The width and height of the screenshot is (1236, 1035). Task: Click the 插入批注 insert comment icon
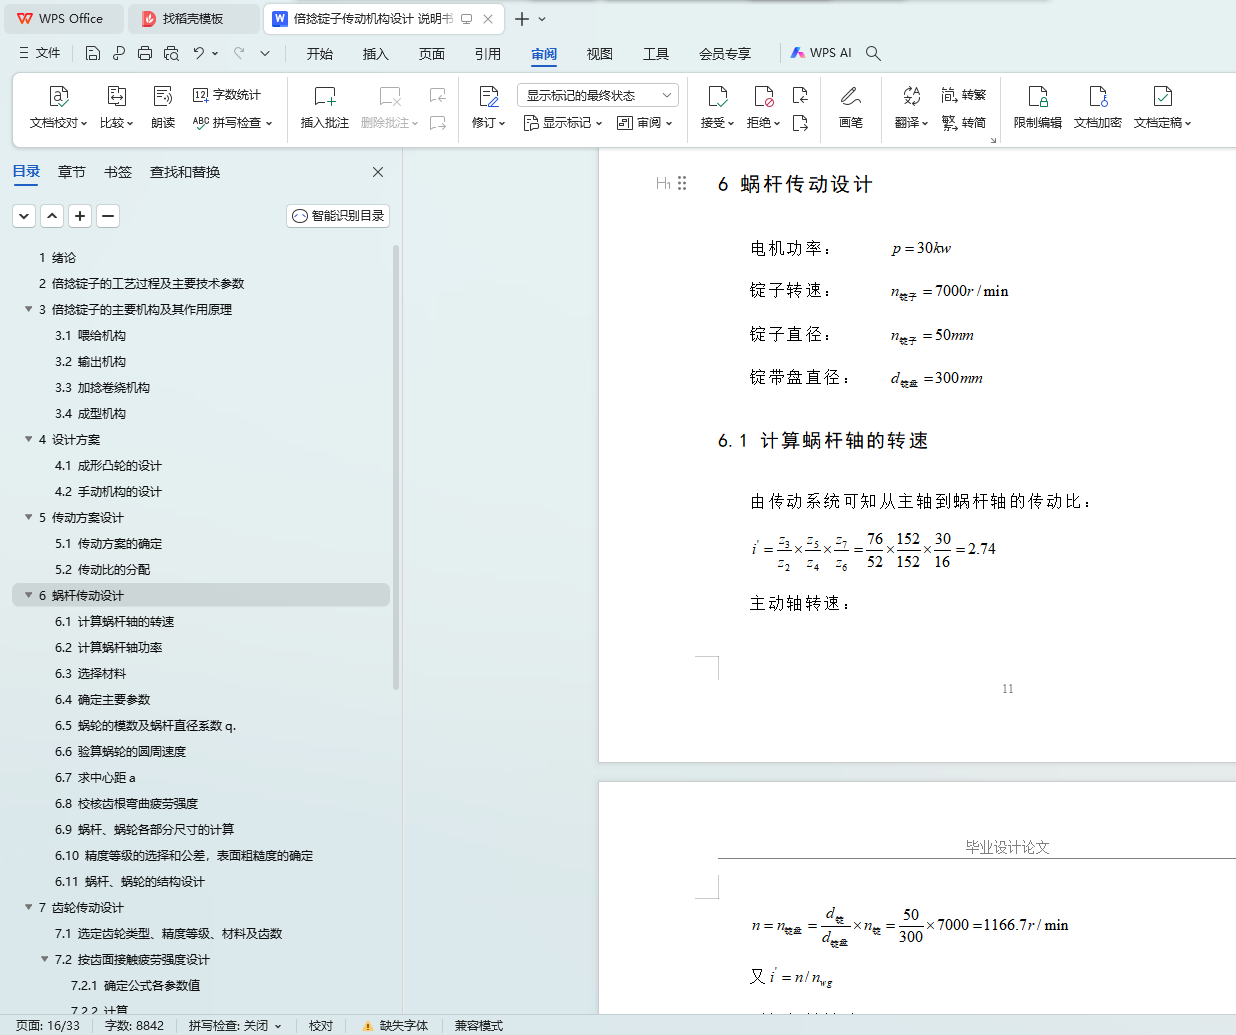click(325, 97)
